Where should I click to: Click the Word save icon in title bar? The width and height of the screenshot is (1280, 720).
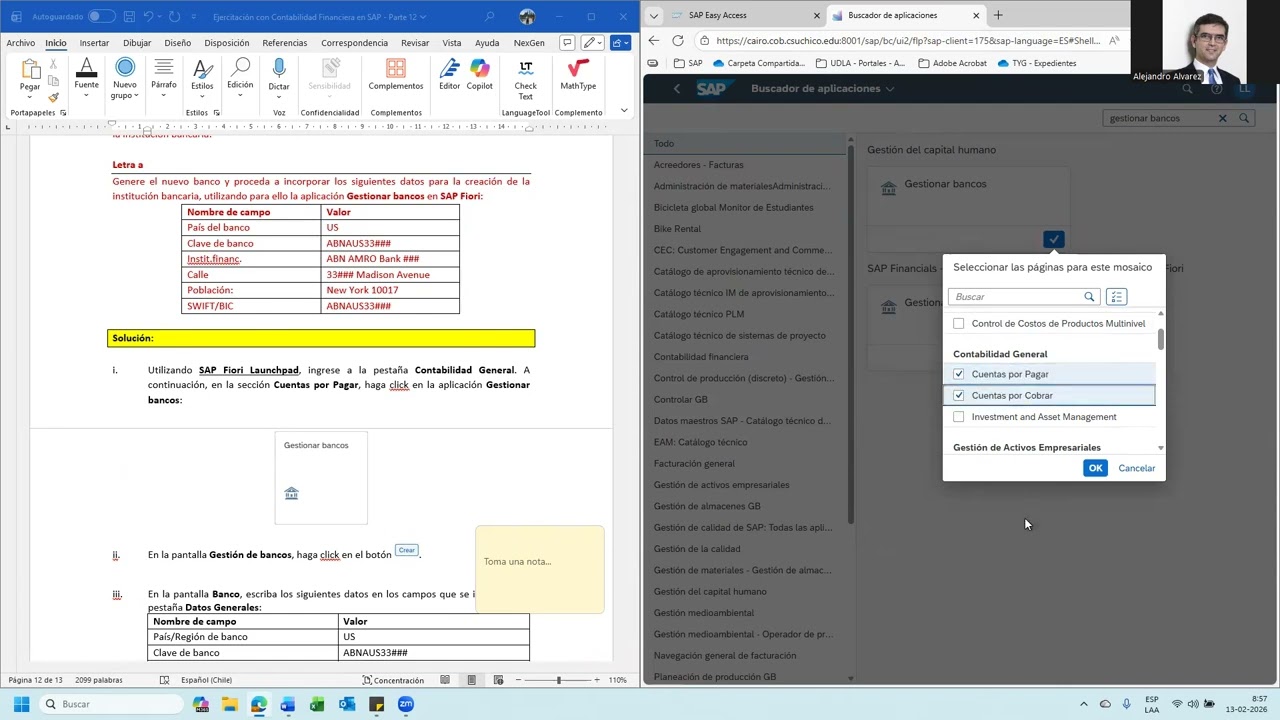128,17
